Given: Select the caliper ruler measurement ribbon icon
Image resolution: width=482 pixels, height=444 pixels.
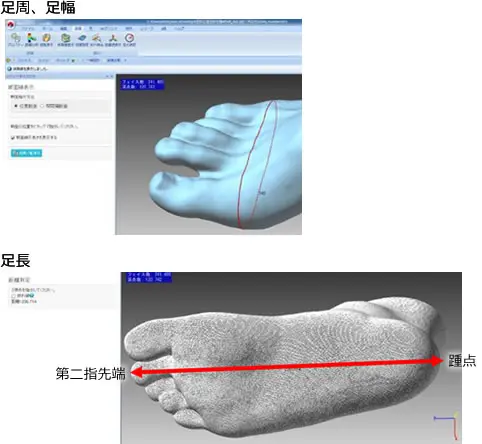Looking at the screenshot, I should 97,38.
